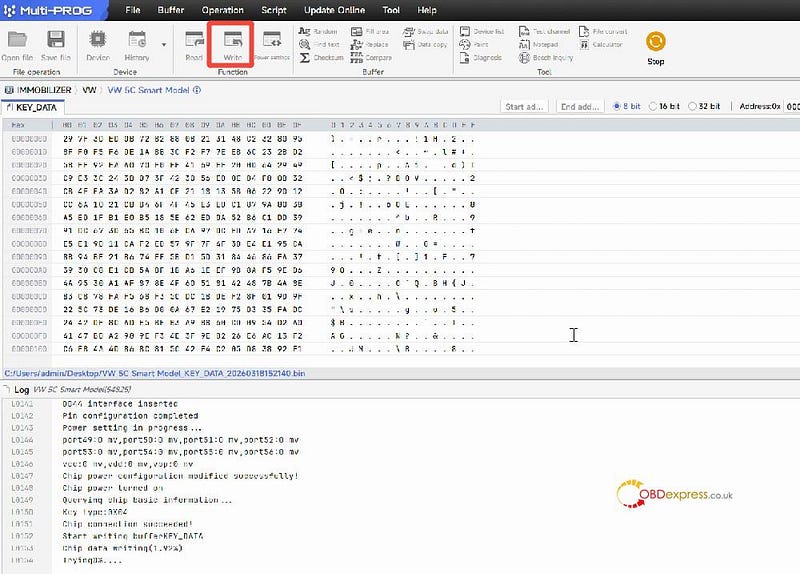Select log line 'Pin configuration completed'
Screen dimensions: 800x574
click(130, 416)
